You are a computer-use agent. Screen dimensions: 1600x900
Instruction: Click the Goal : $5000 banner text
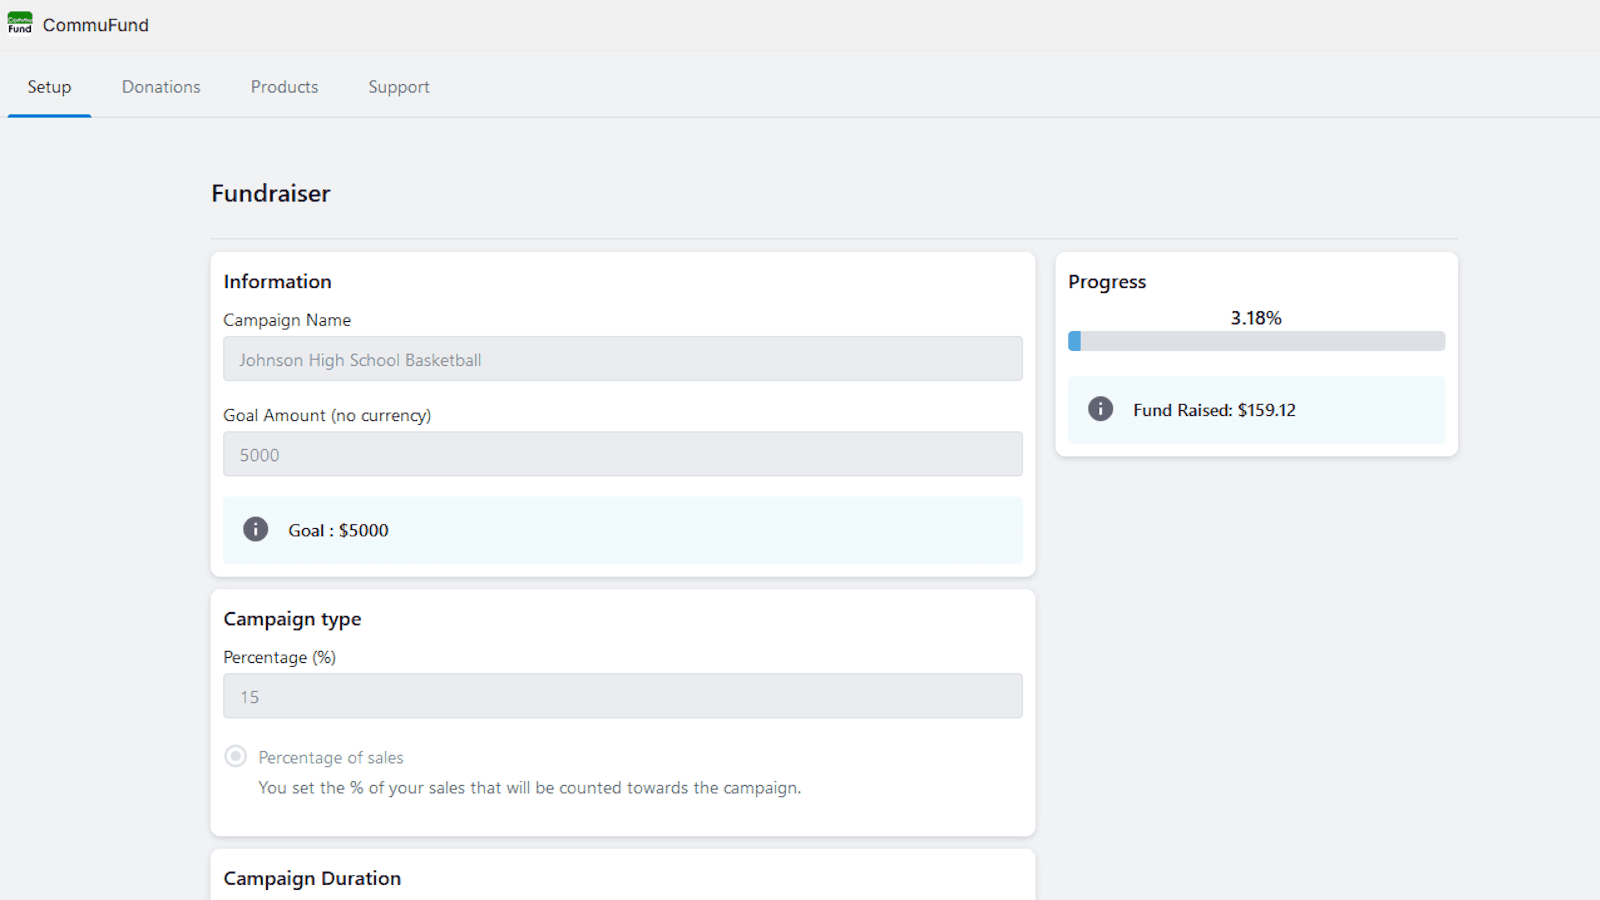pos(338,531)
